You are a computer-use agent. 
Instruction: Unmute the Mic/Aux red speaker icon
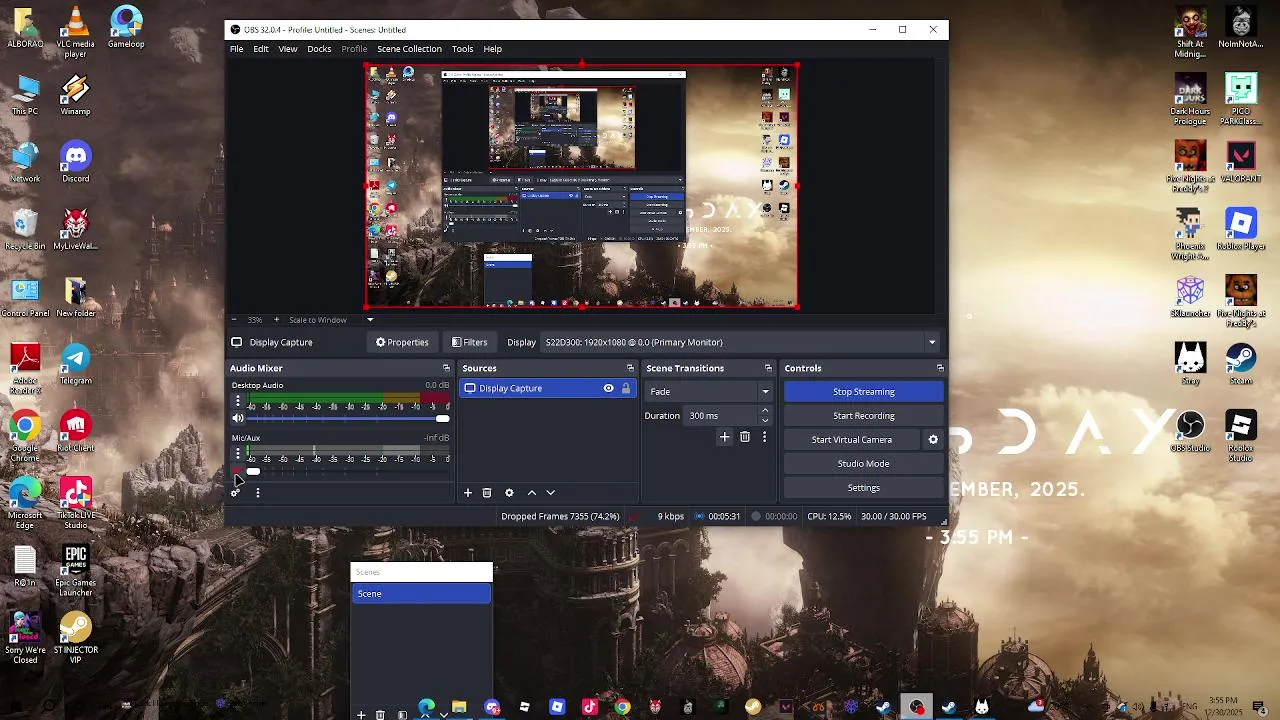(x=238, y=472)
